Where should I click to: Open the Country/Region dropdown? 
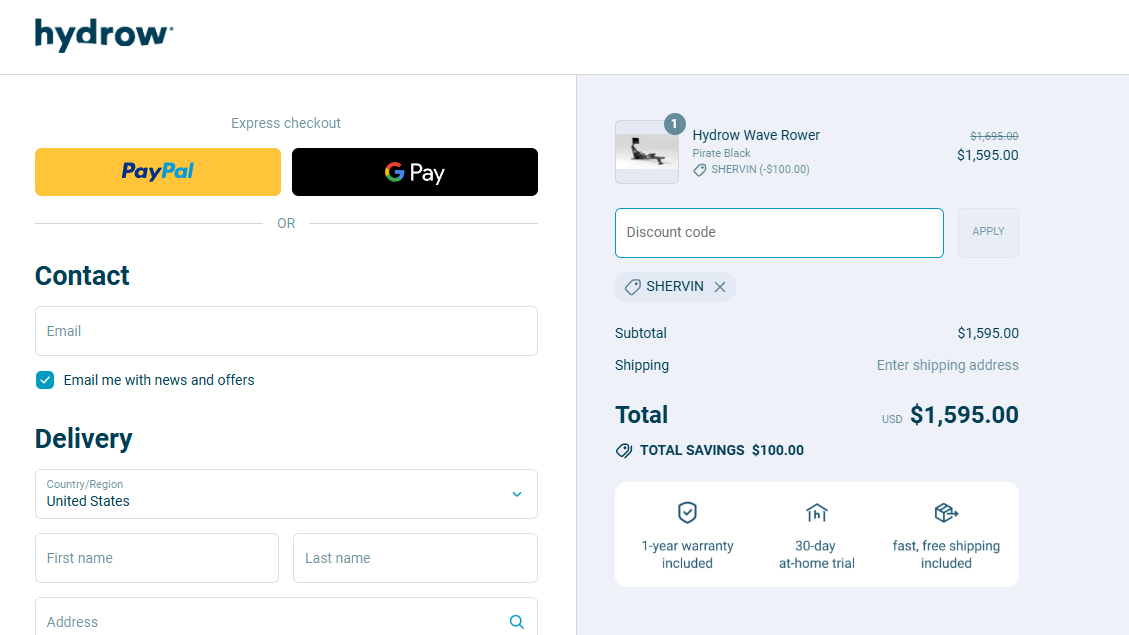pos(287,494)
